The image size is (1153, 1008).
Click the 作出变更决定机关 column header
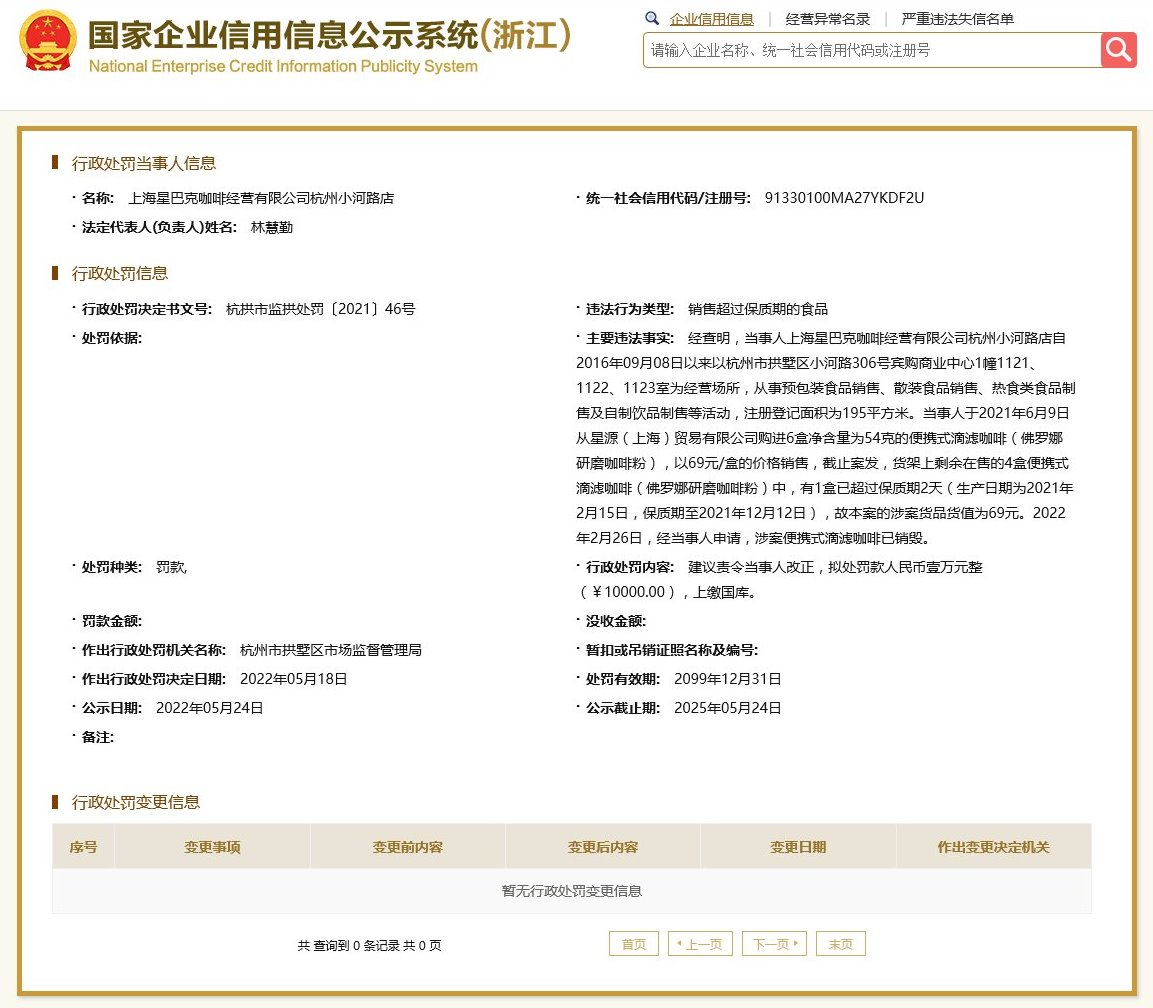[x=993, y=847]
